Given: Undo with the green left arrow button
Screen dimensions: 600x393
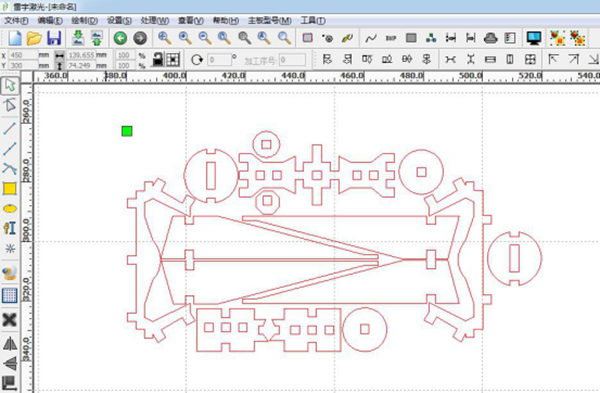Looking at the screenshot, I should click(x=121, y=38).
